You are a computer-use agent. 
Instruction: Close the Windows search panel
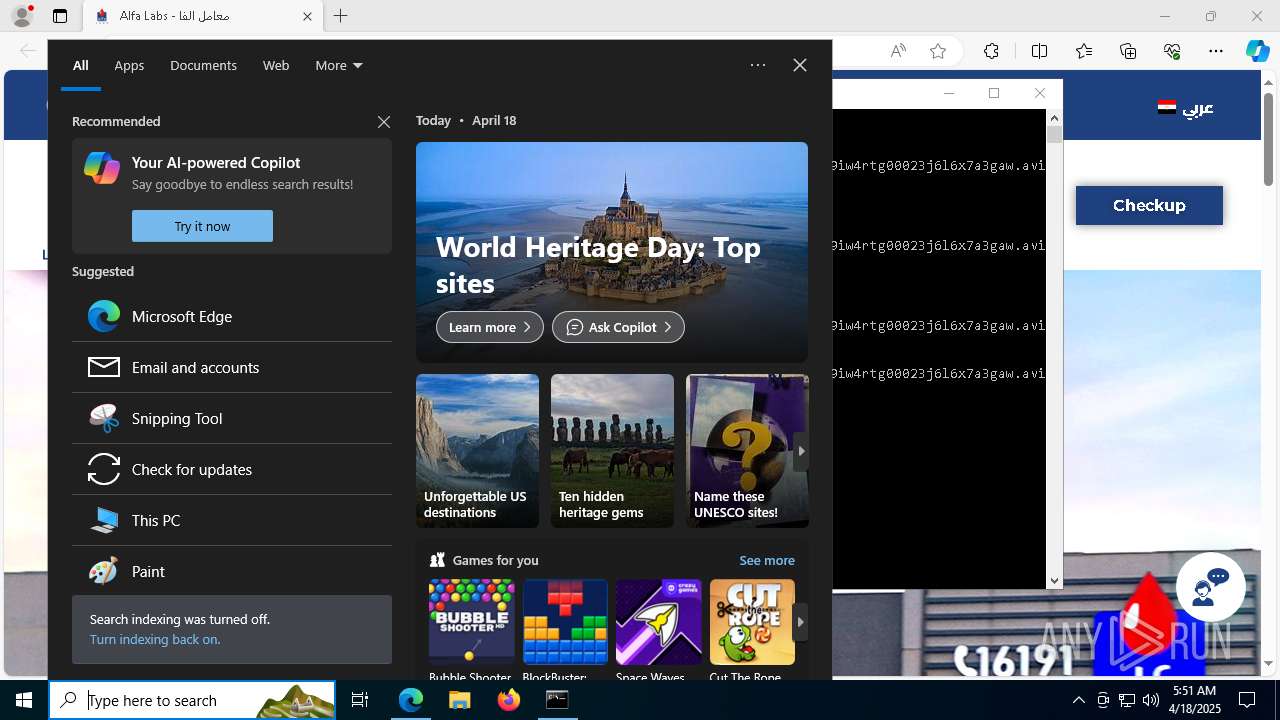tap(800, 65)
